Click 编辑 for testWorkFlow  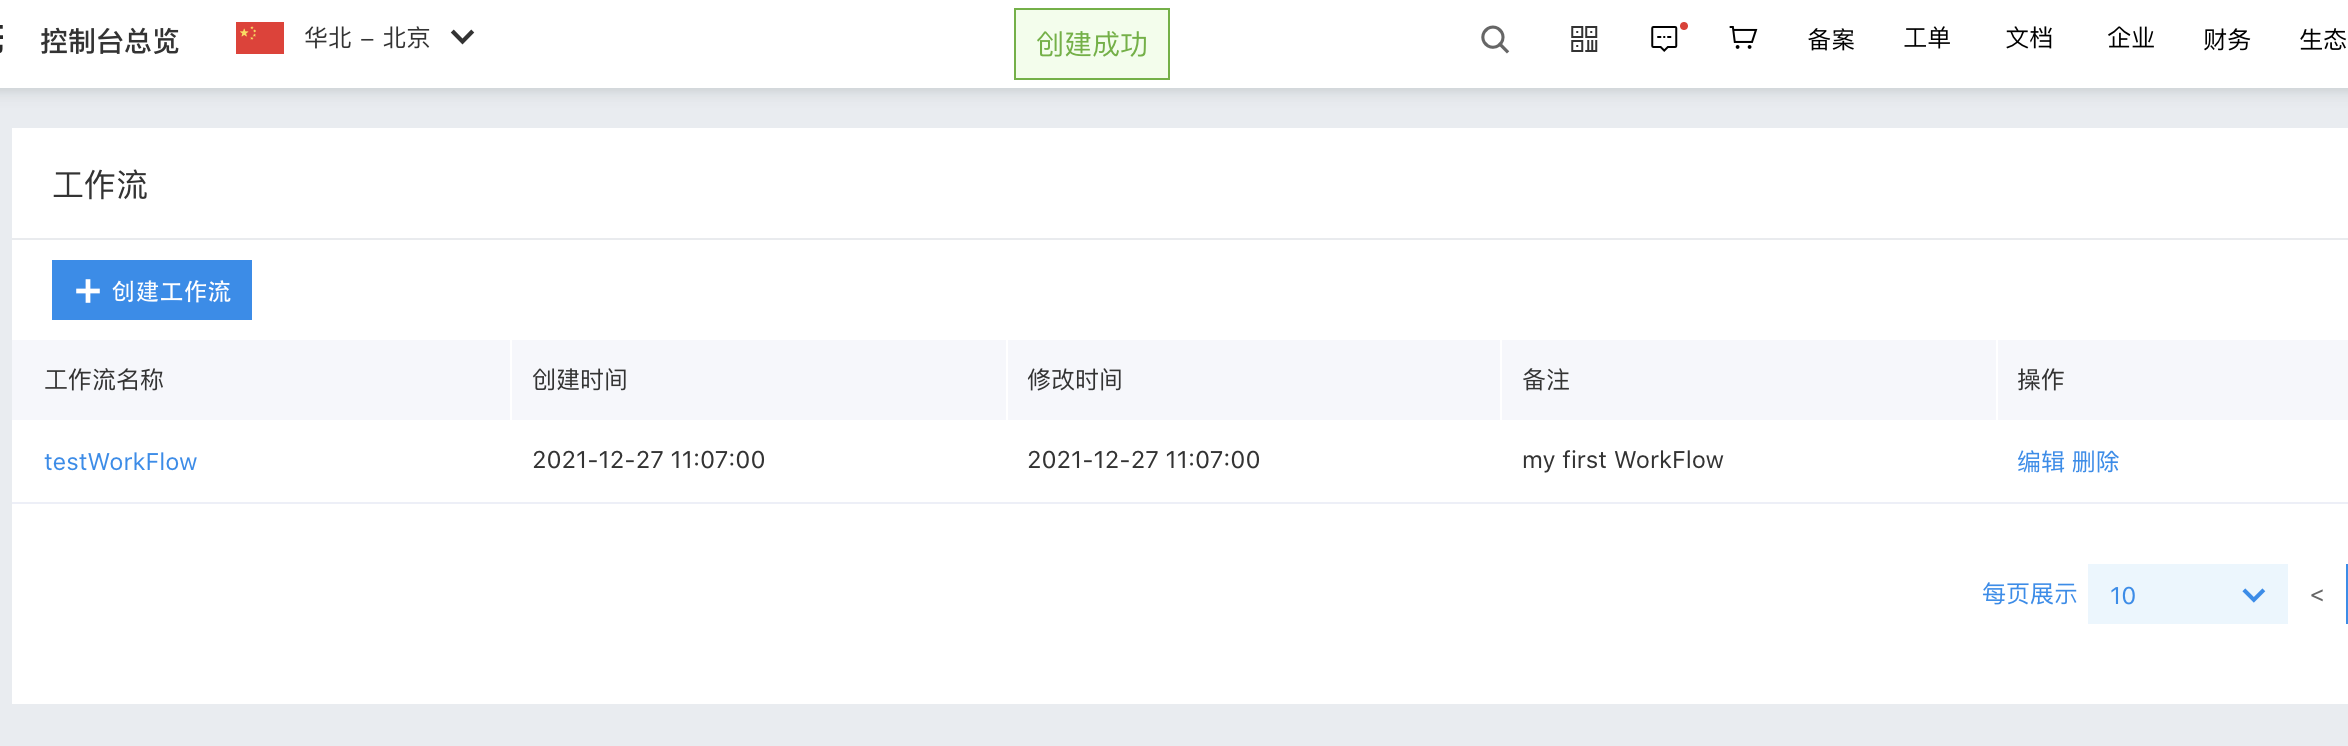click(x=2040, y=461)
